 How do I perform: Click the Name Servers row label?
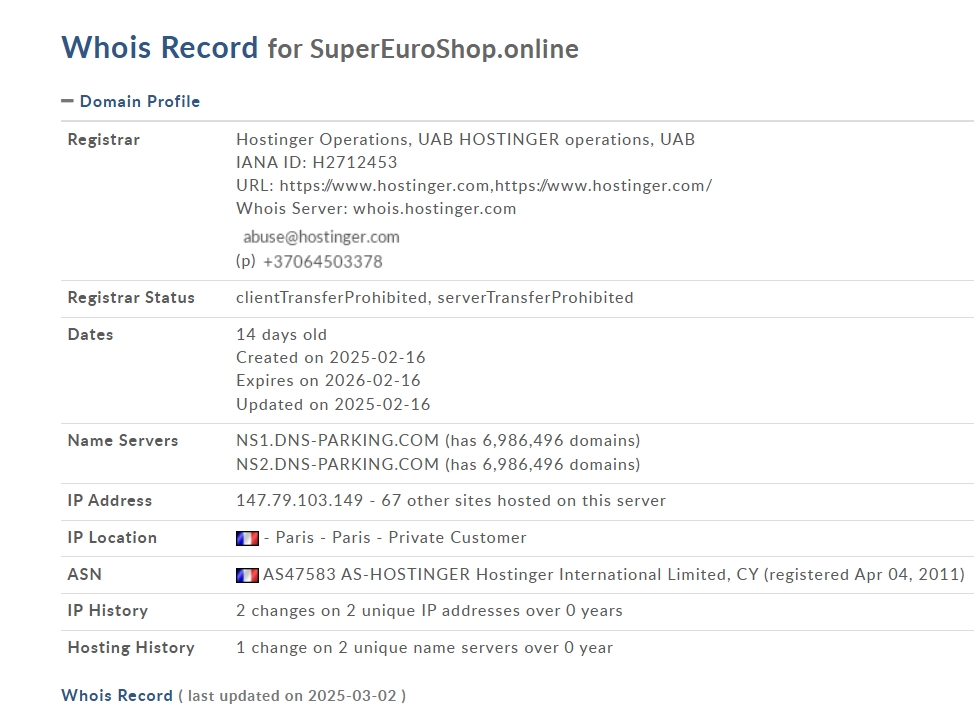123,441
